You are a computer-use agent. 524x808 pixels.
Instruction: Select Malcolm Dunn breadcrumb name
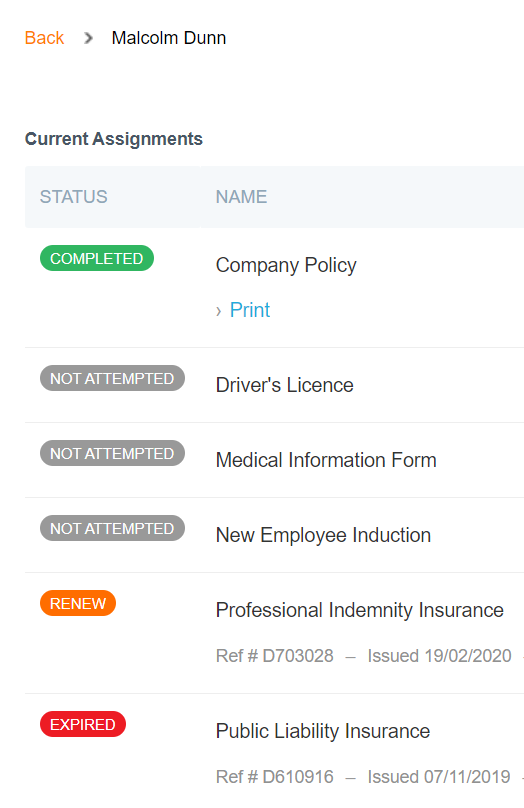tap(169, 38)
